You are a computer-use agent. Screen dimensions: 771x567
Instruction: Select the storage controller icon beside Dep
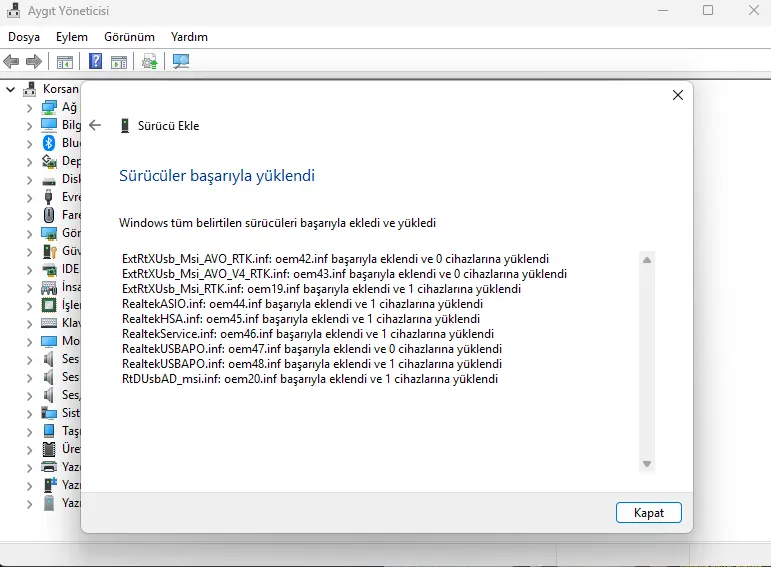(49, 161)
